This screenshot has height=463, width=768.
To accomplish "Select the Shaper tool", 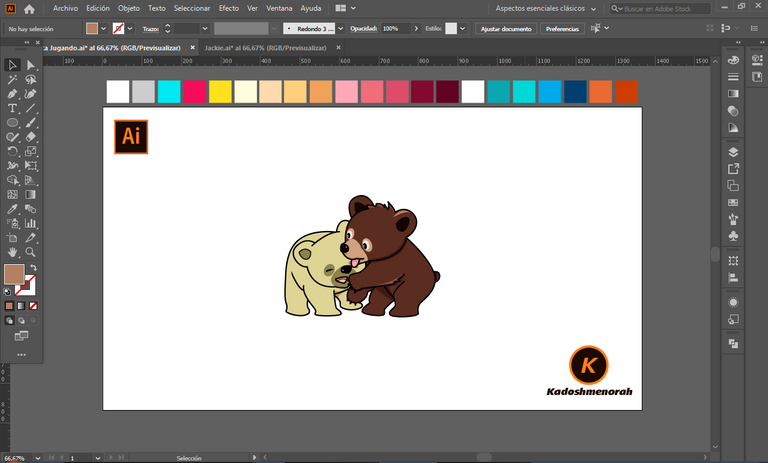I will click(x=12, y=137).
